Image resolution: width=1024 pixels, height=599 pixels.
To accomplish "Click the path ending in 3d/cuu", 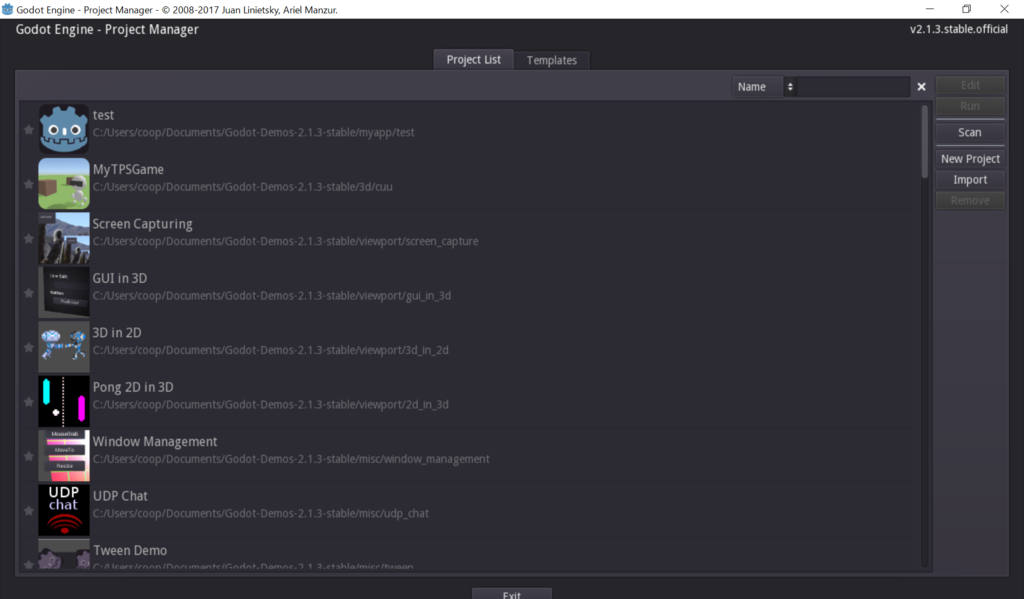I will tap(242, 187).
